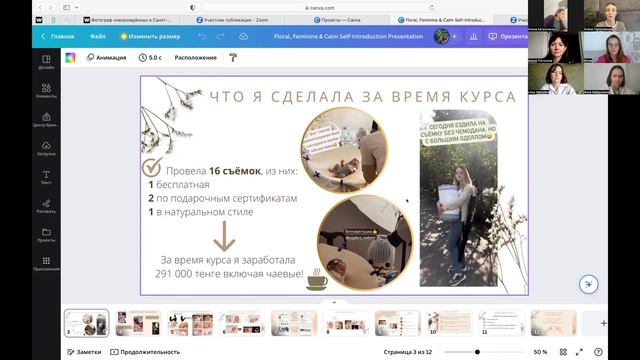Open the Загрузки uploads panel

point(46,149)
